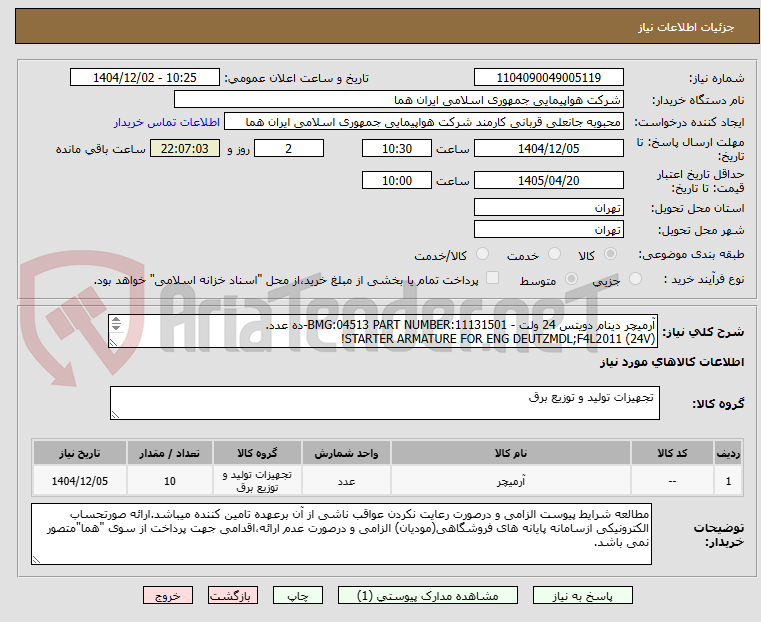Click response deadline date 1404/12/05 field
This screenshot has height=622, width=761.
(548, 148)
